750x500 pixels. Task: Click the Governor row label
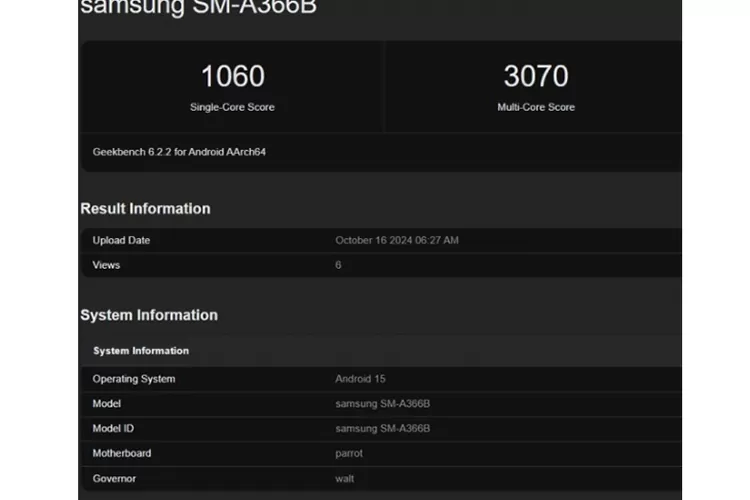coord(114,478)
